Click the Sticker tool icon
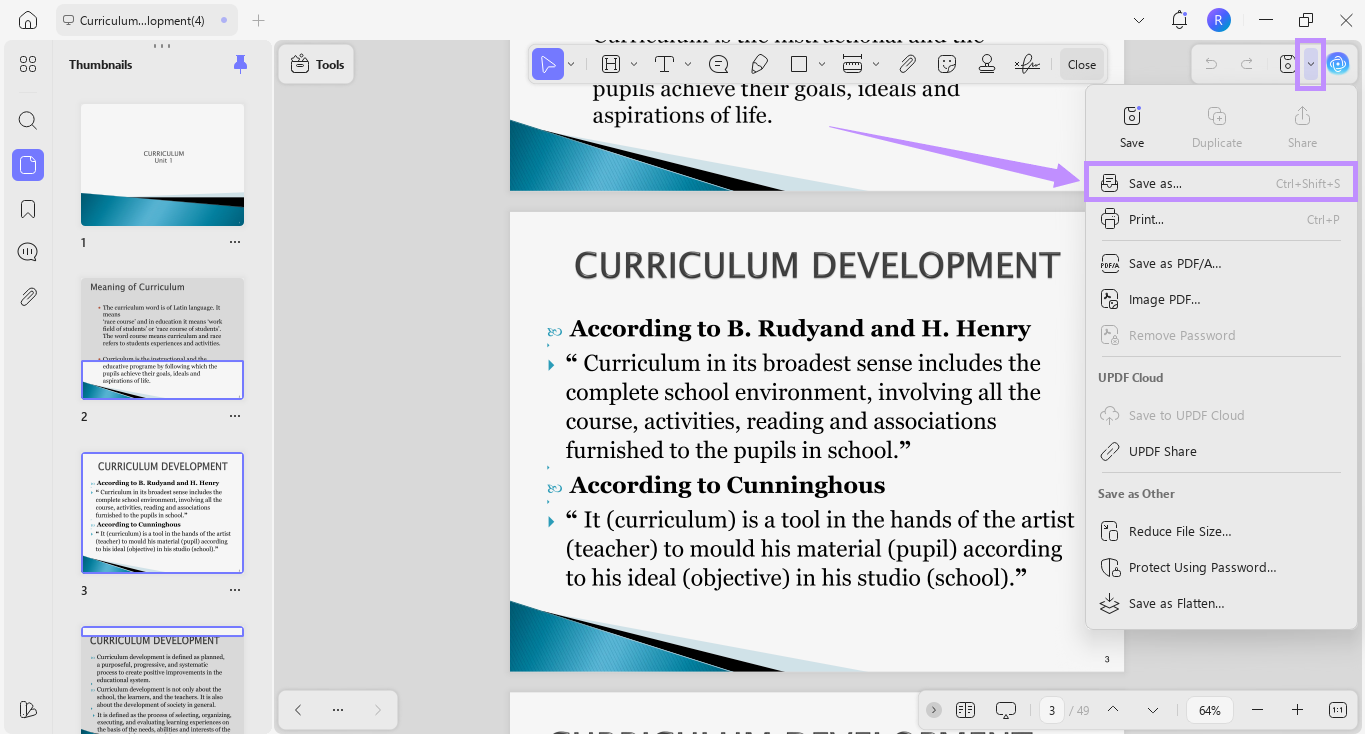Viewport: 1365px width, 734px height. [x=947, y=64]
